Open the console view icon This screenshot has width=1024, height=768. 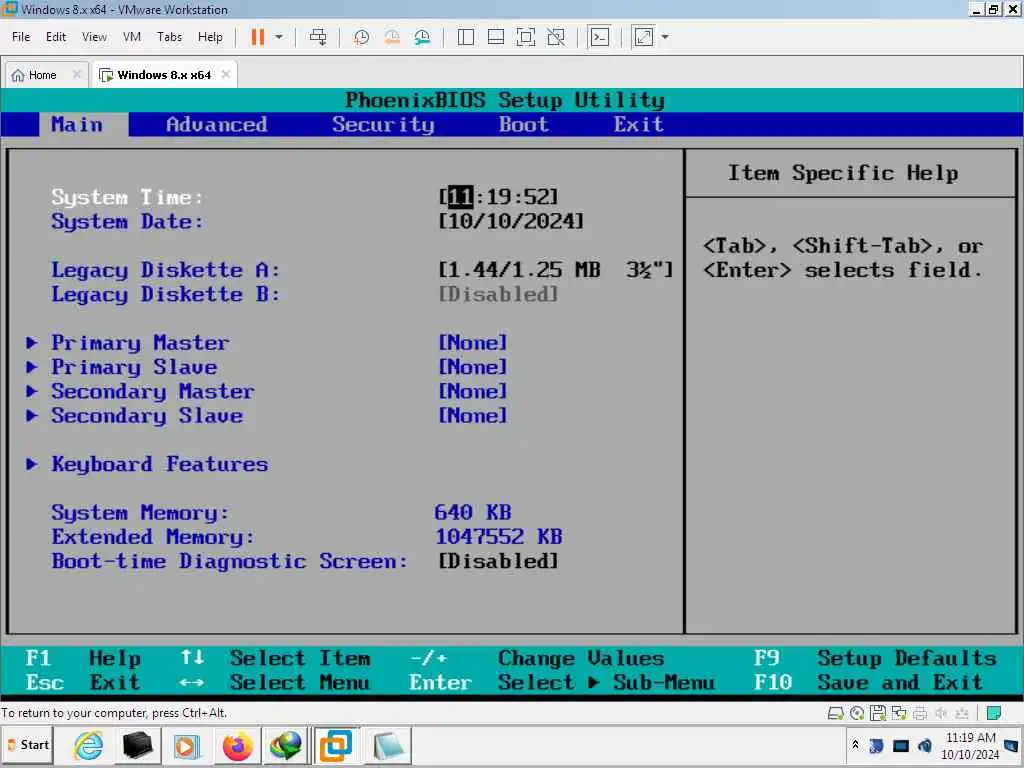click(x=600, y=37)
